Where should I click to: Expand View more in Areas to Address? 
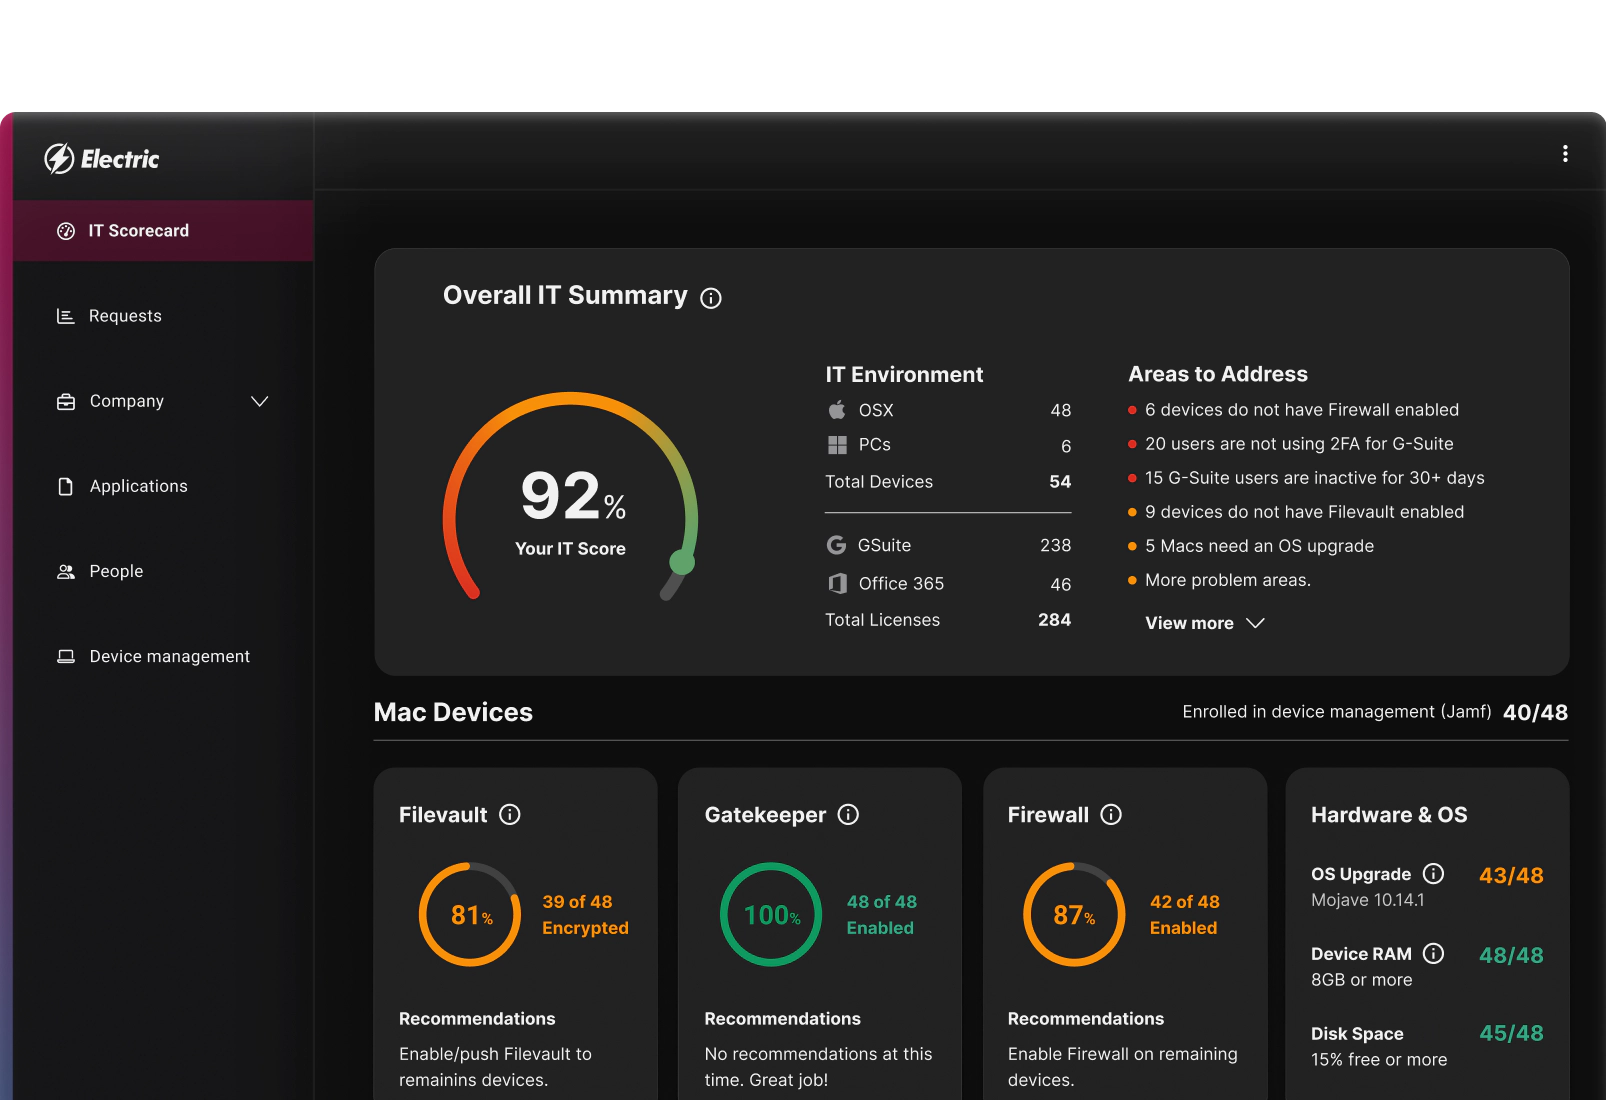pos(1203,622)
